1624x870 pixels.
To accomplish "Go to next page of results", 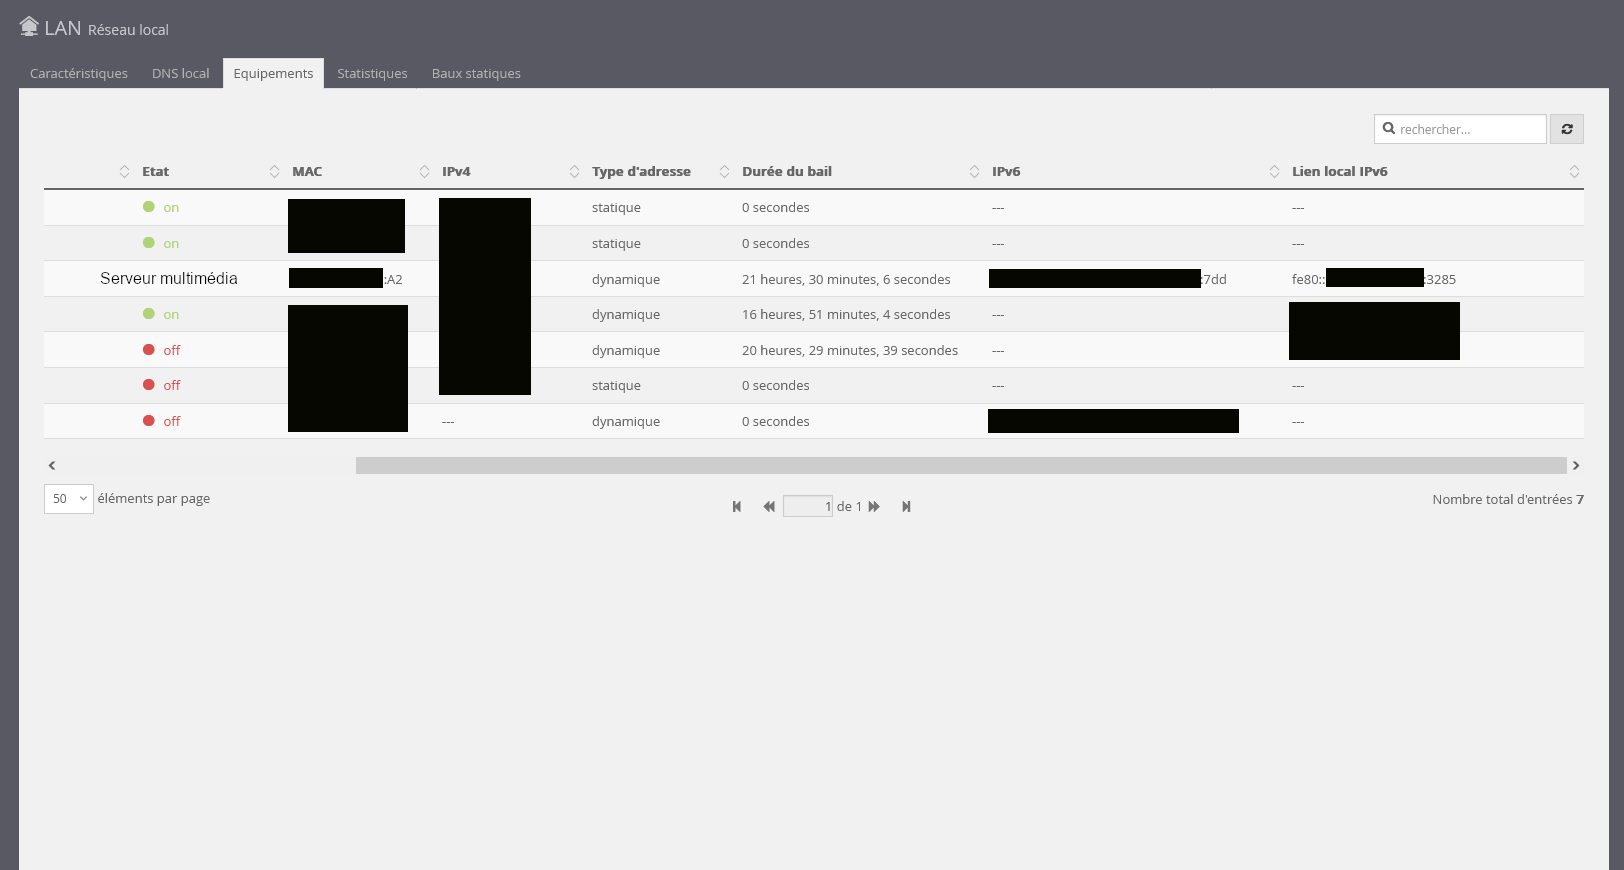I will pyautogui.click(x=874, y=507).
